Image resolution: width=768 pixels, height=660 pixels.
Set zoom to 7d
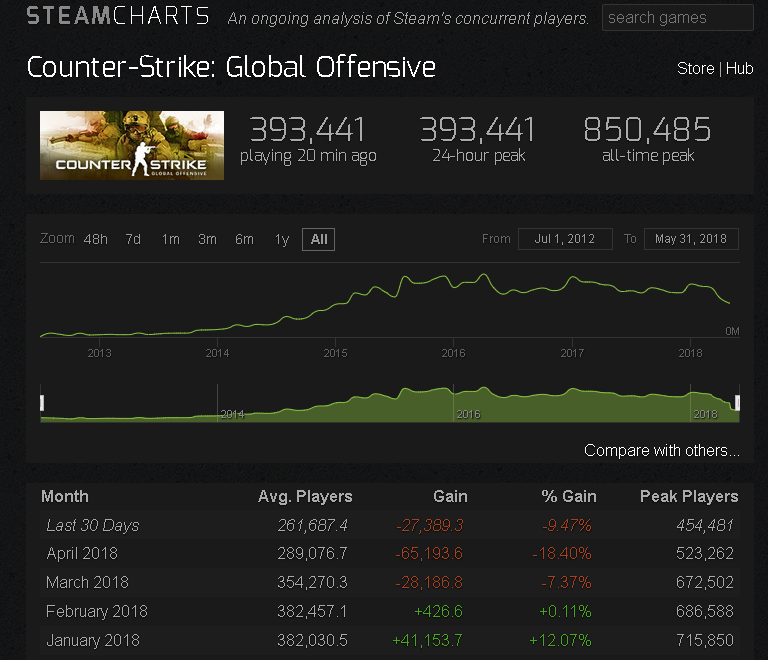pos(133,239)
